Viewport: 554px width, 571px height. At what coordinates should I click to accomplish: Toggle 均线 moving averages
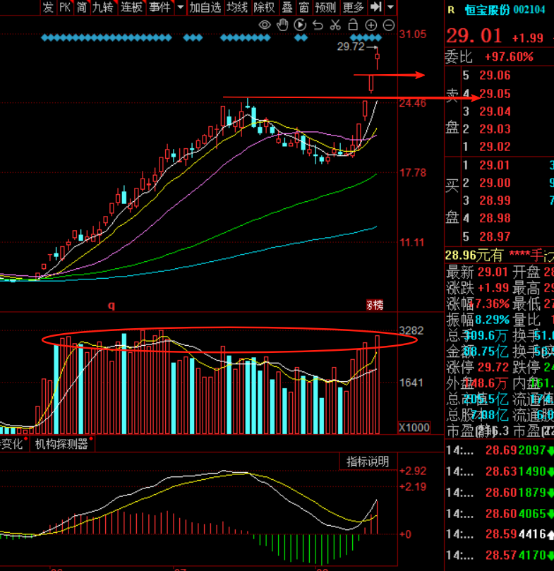[x=237, y=7]
